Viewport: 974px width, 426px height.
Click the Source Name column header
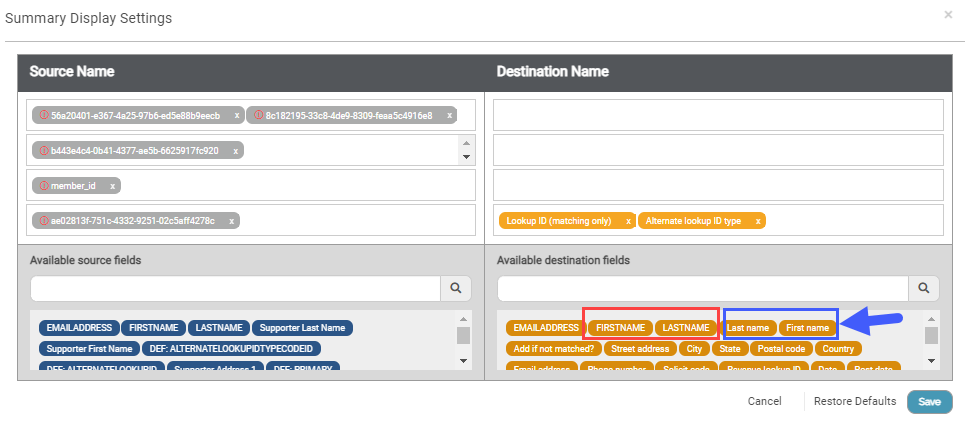click(x=72, y=71)
